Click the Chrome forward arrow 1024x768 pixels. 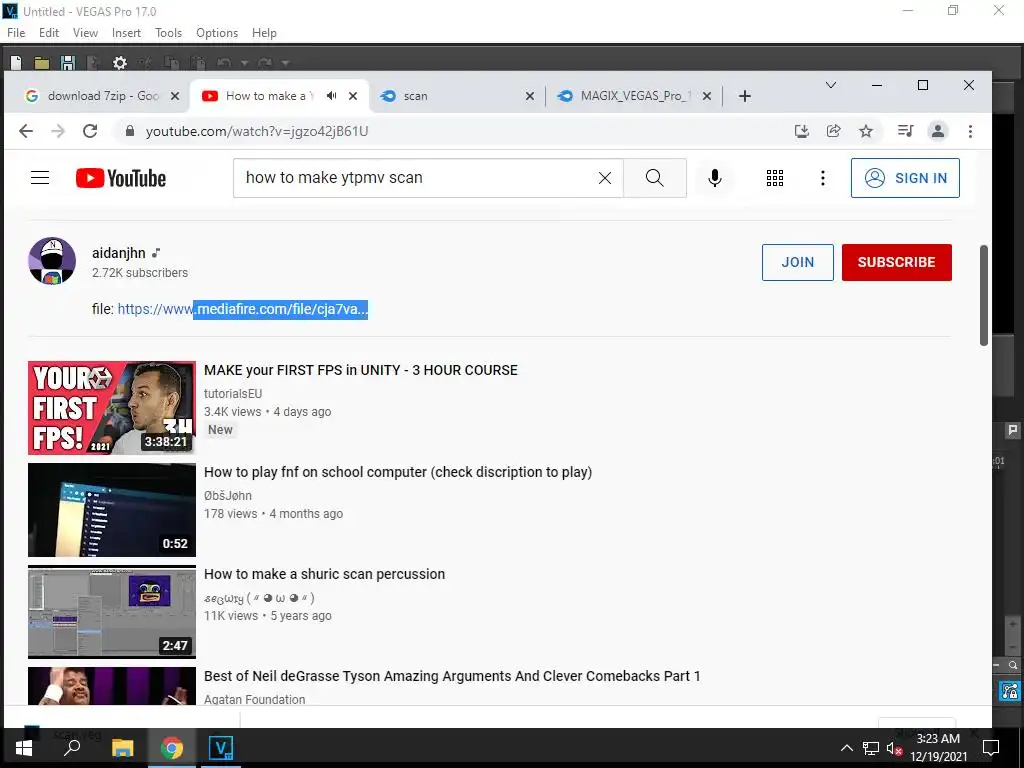pos(58,131)
